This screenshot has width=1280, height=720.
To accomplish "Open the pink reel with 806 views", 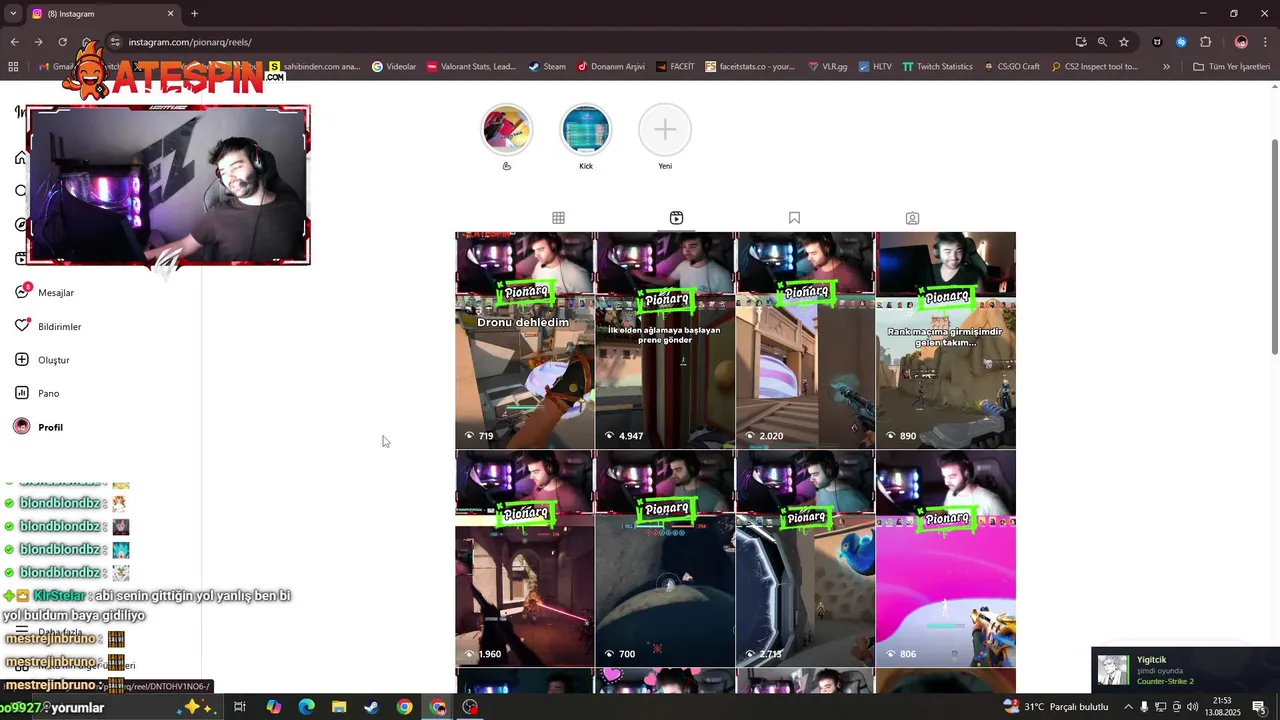I will click(x=946, y=558).
